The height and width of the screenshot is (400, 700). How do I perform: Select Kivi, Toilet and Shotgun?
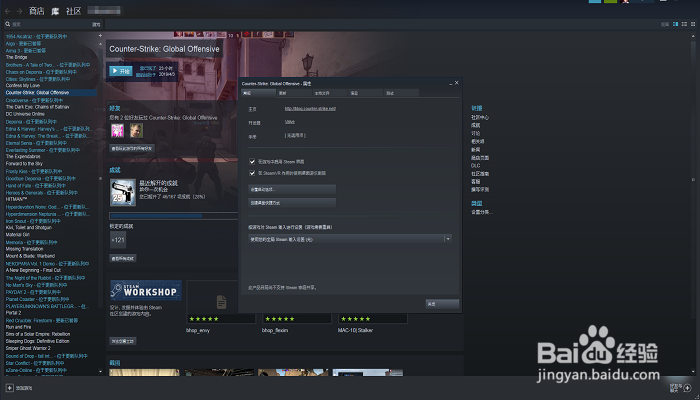(x=29, y=227)
